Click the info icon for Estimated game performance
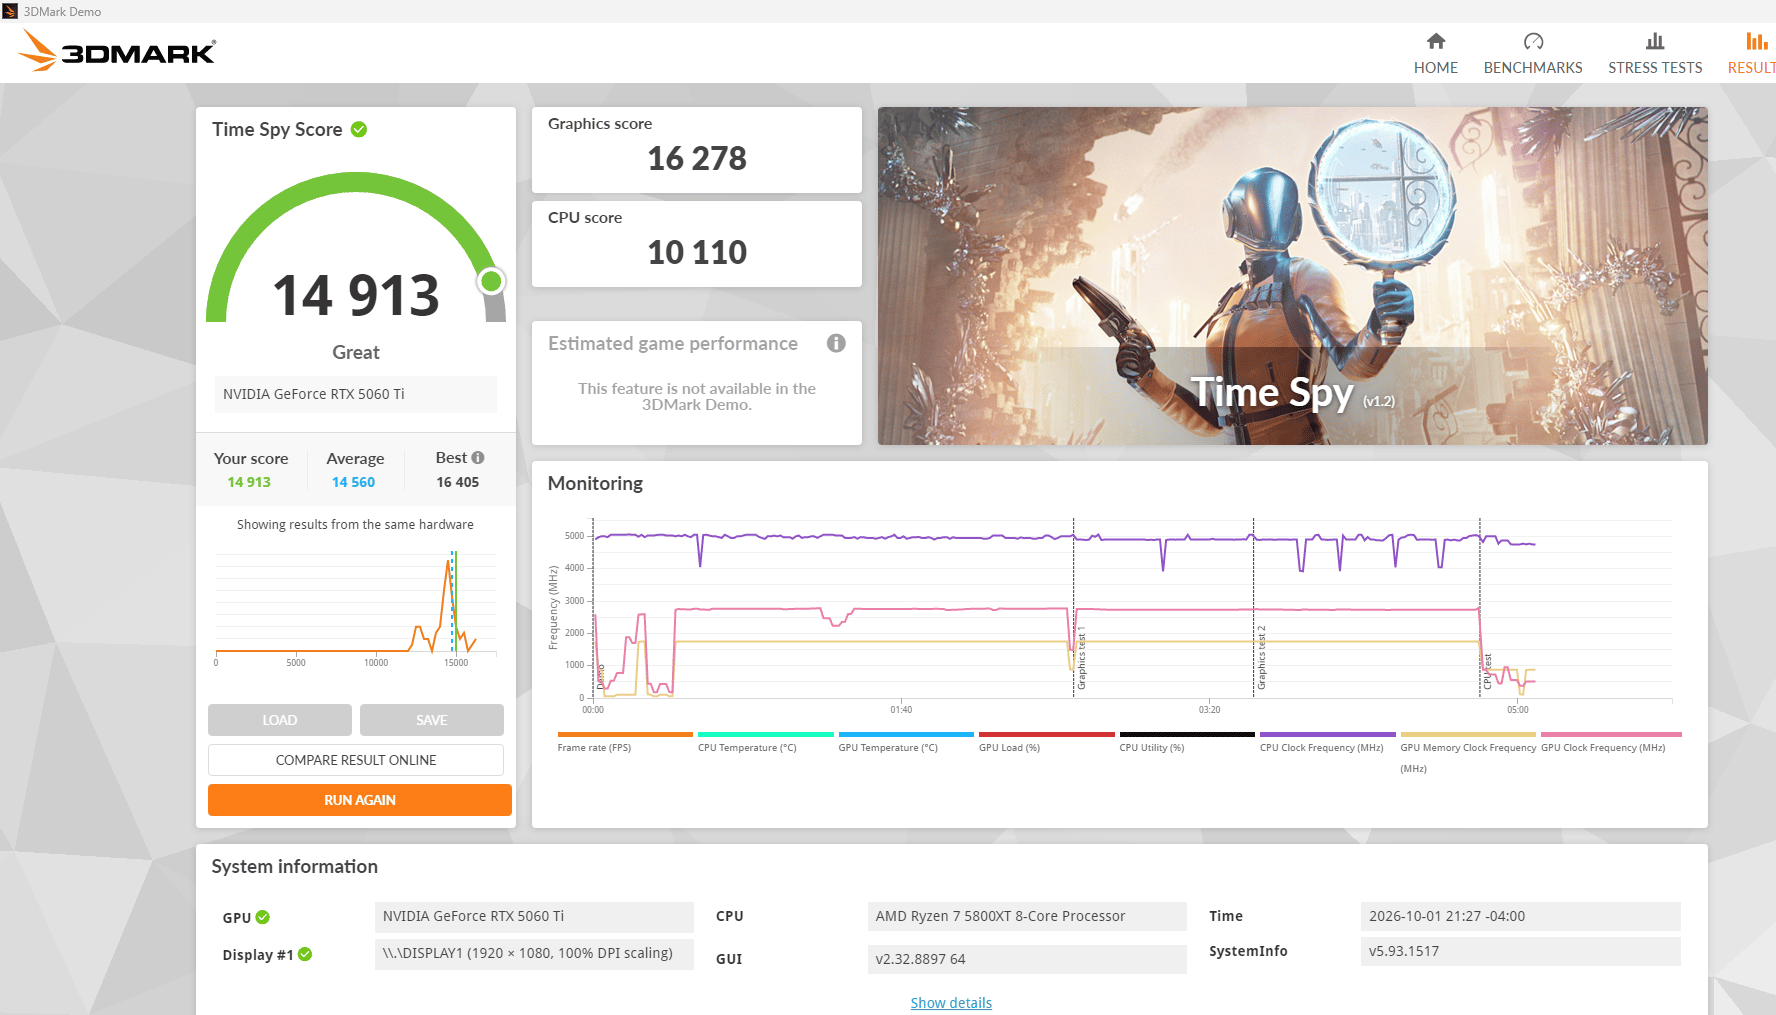This screenshot has height=1015, width=1776. 836,343
